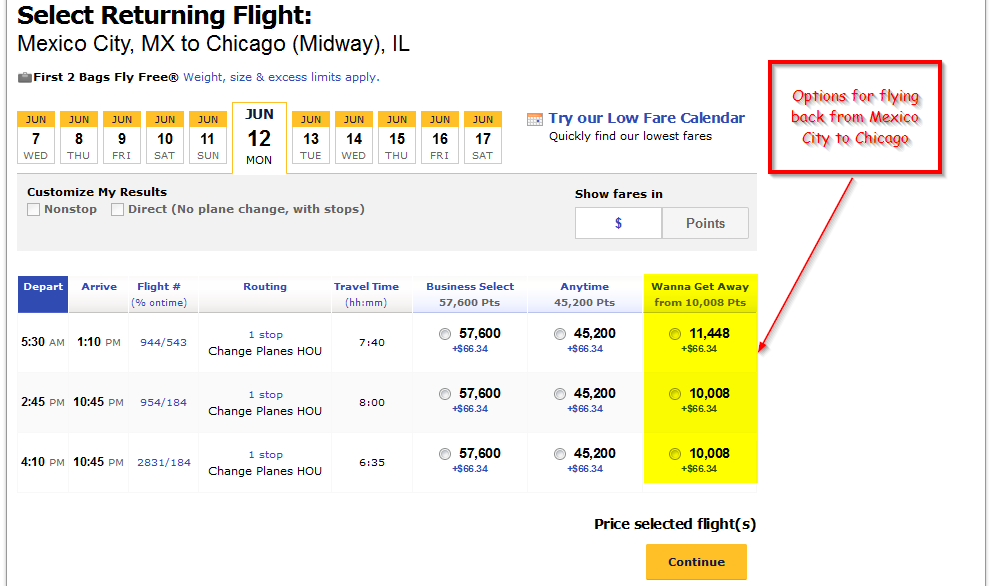View 1 stop routing for 2:45 PM flight
Viewport: 993px width, 586px height.
265,395
